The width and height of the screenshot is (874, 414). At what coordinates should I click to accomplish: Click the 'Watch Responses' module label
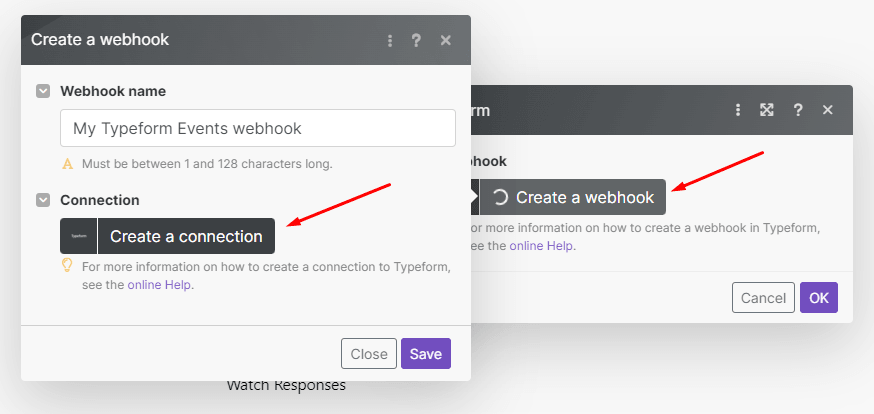tap(286, 385)
